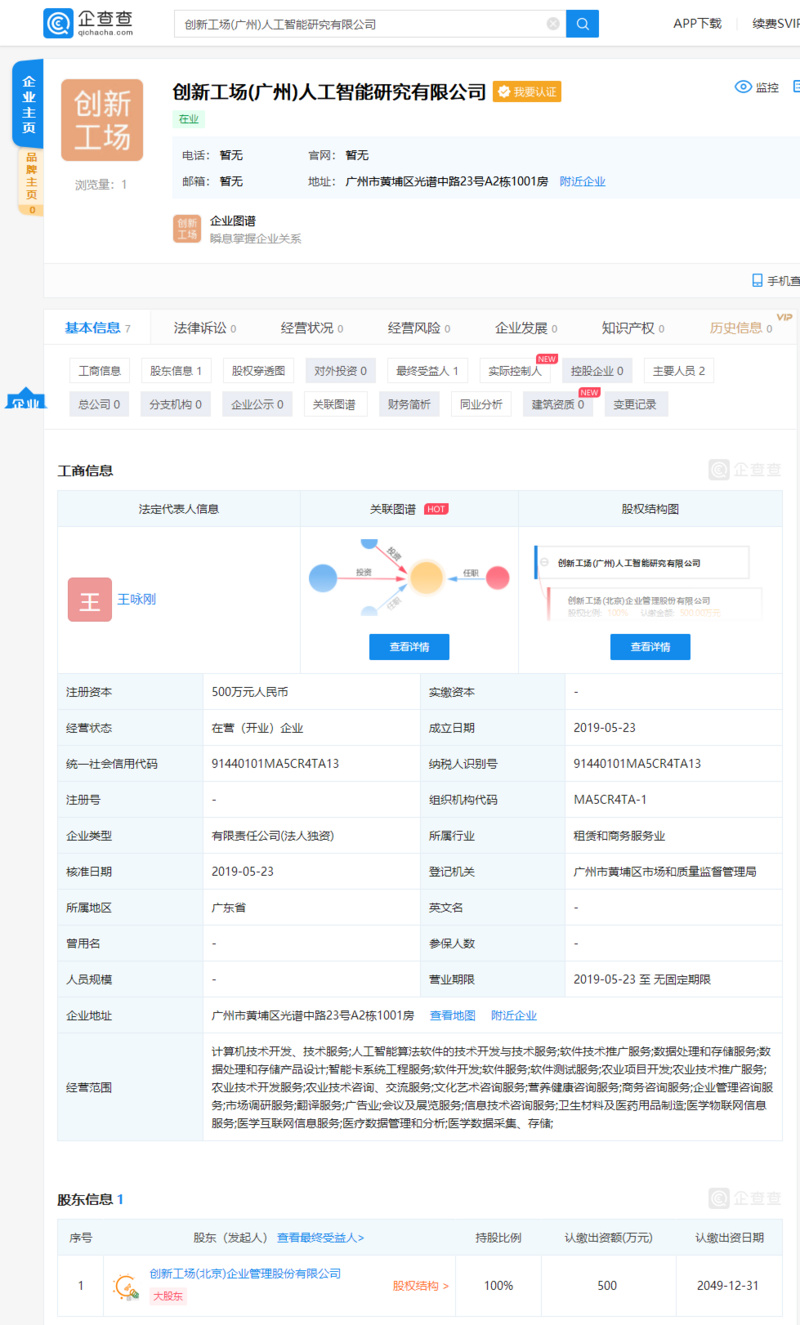
Task: Click the 500万元人民币 registered capital value
Action: (x=250, y=691)
